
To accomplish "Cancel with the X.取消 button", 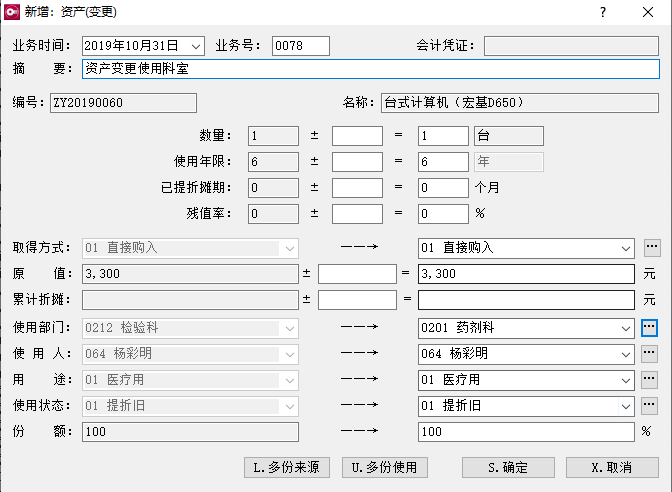I will pyautogui.click(x=612, y=467).
